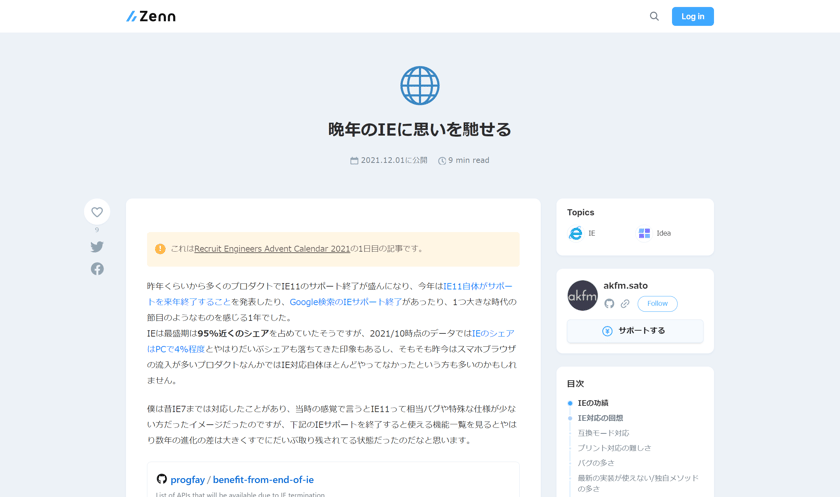Click the 目次 heading
840x497 pixels.
coord(575,384)
